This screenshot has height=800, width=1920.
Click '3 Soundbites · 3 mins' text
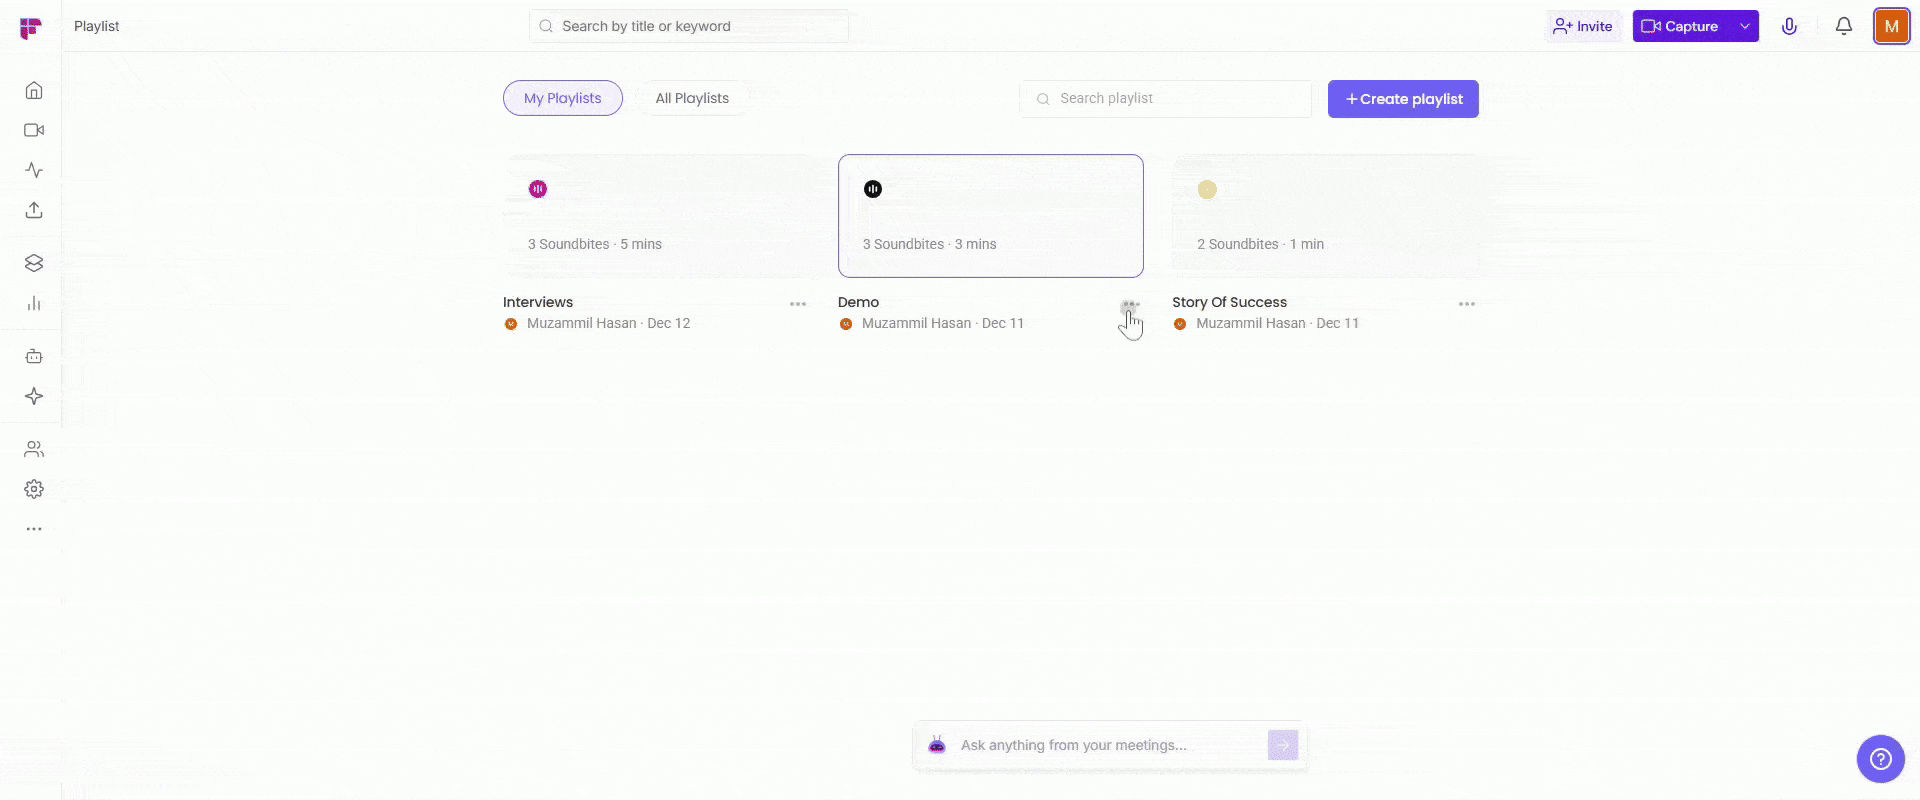point(930,244)
